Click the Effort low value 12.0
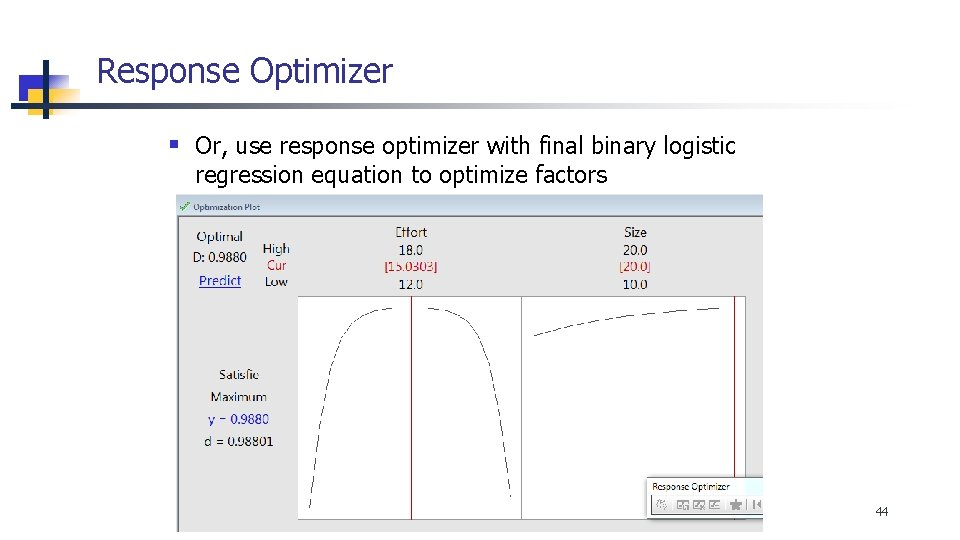Image resolution: width=960 pixels, height=540 pixels. pyautogui.click(x=411, y=284)
